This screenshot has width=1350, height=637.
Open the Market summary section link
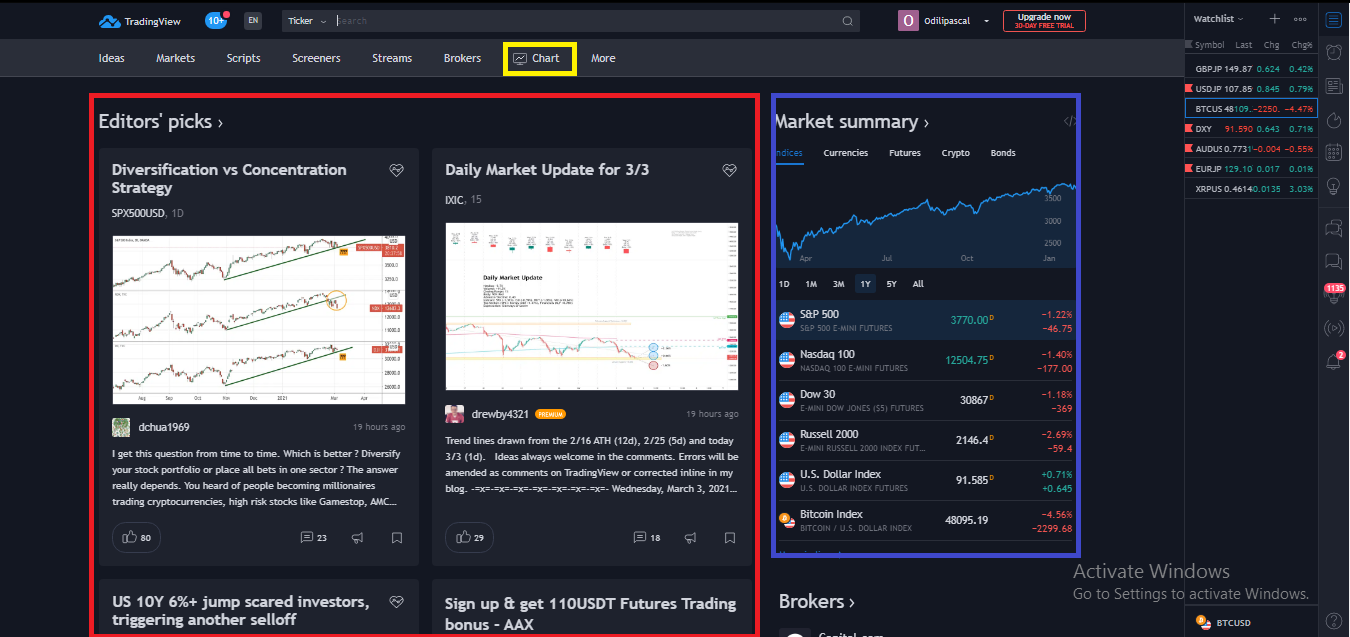click(x=852, y=121)
